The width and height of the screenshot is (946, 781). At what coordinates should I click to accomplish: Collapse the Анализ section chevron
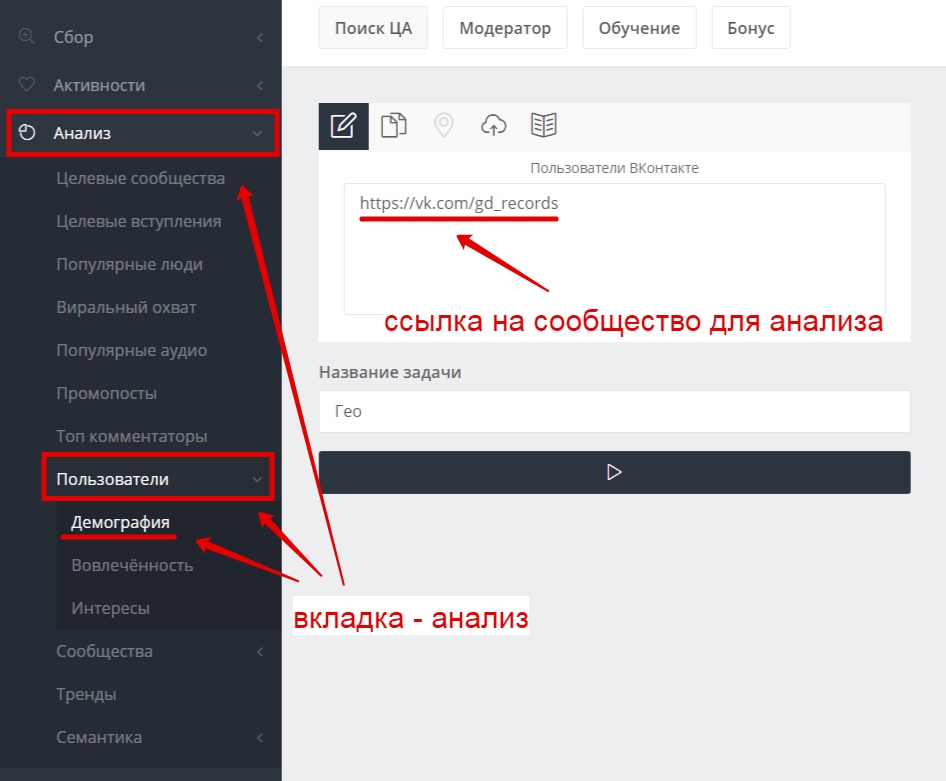[x=258, y=133]
